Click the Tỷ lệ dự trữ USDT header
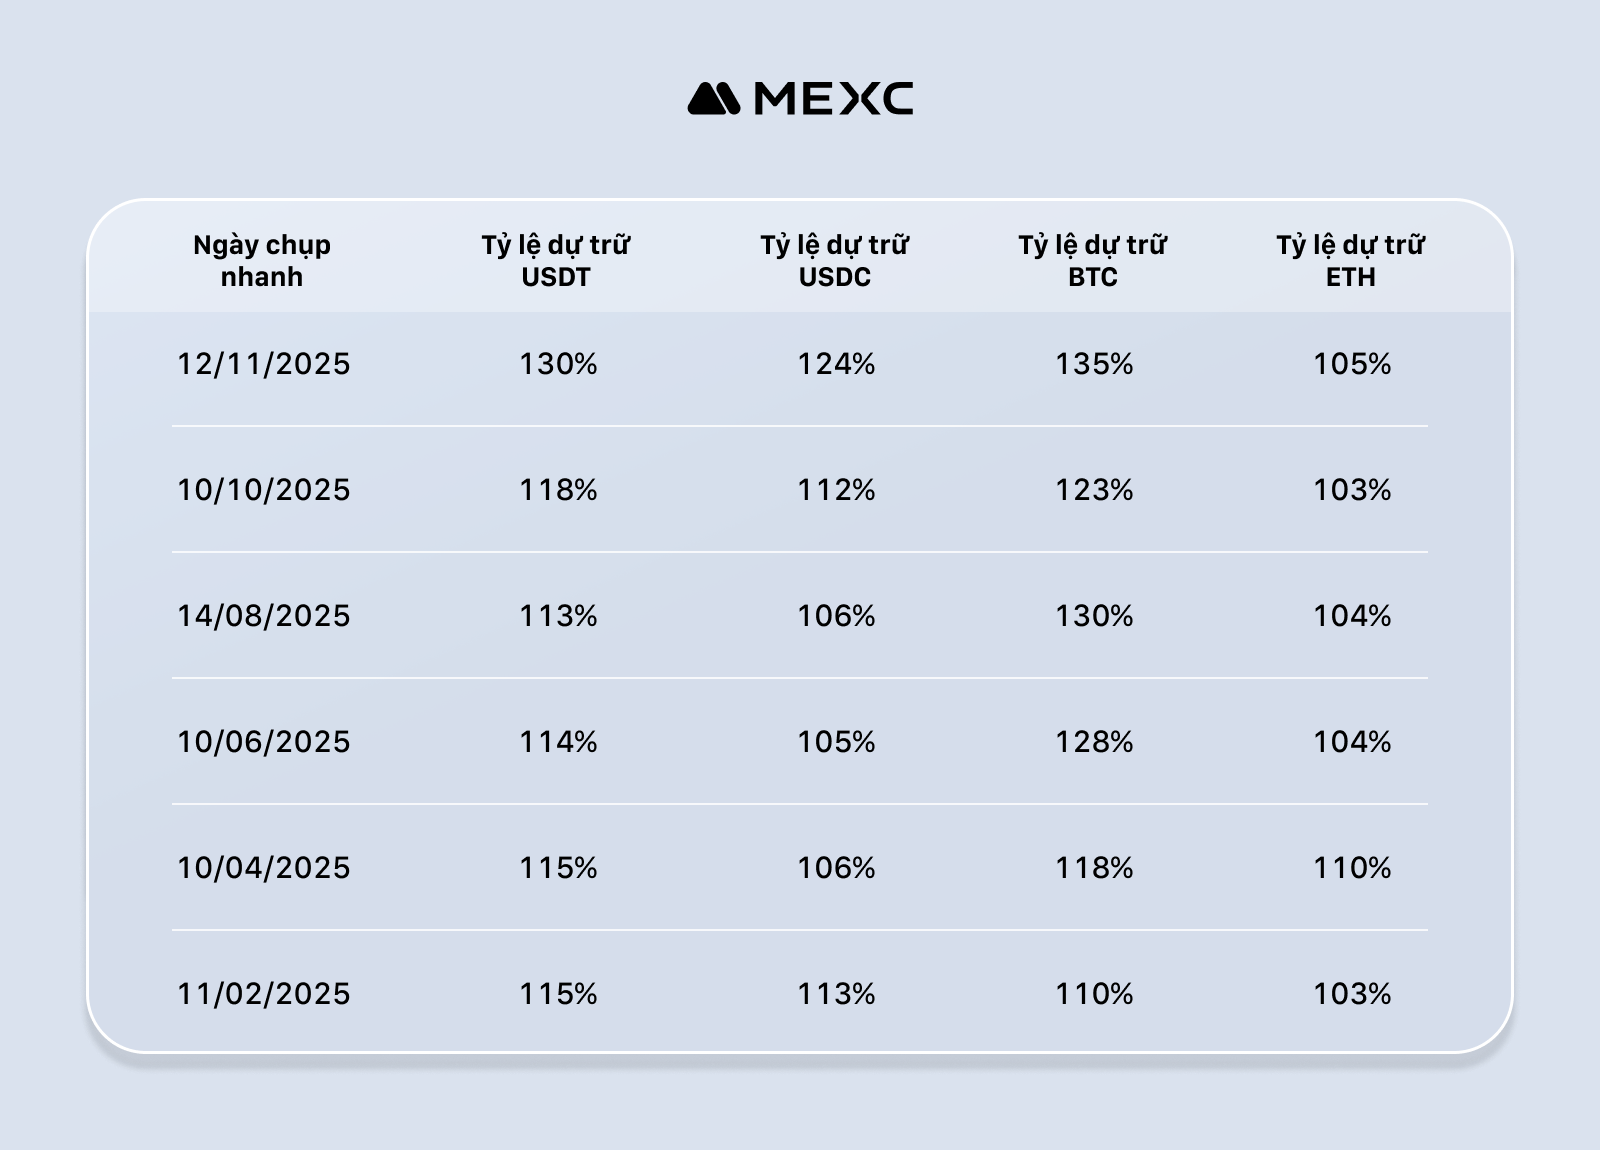 coord(556,261)
